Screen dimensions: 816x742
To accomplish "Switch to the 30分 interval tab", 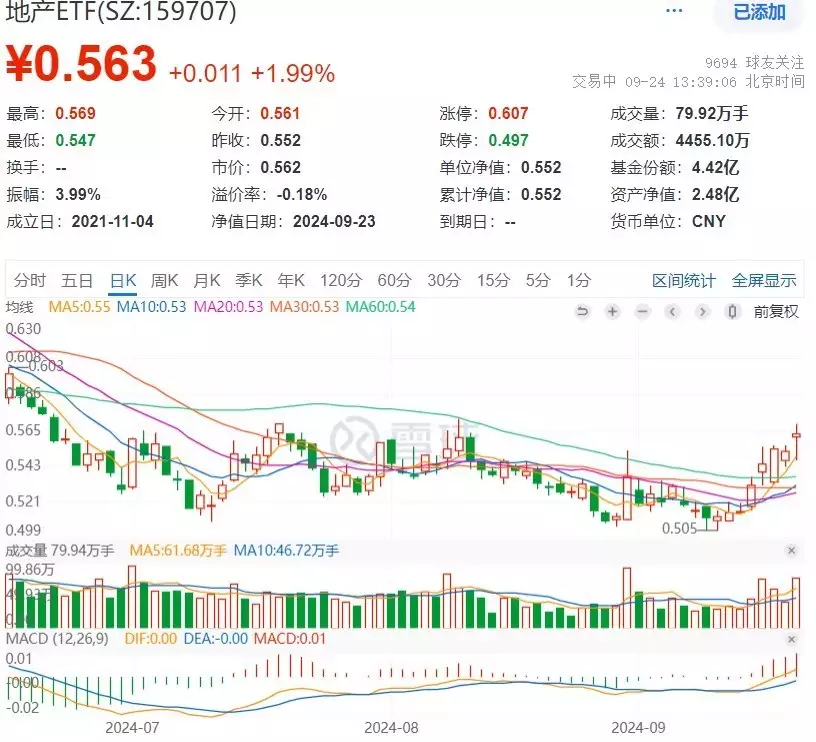I will [444, 280].
